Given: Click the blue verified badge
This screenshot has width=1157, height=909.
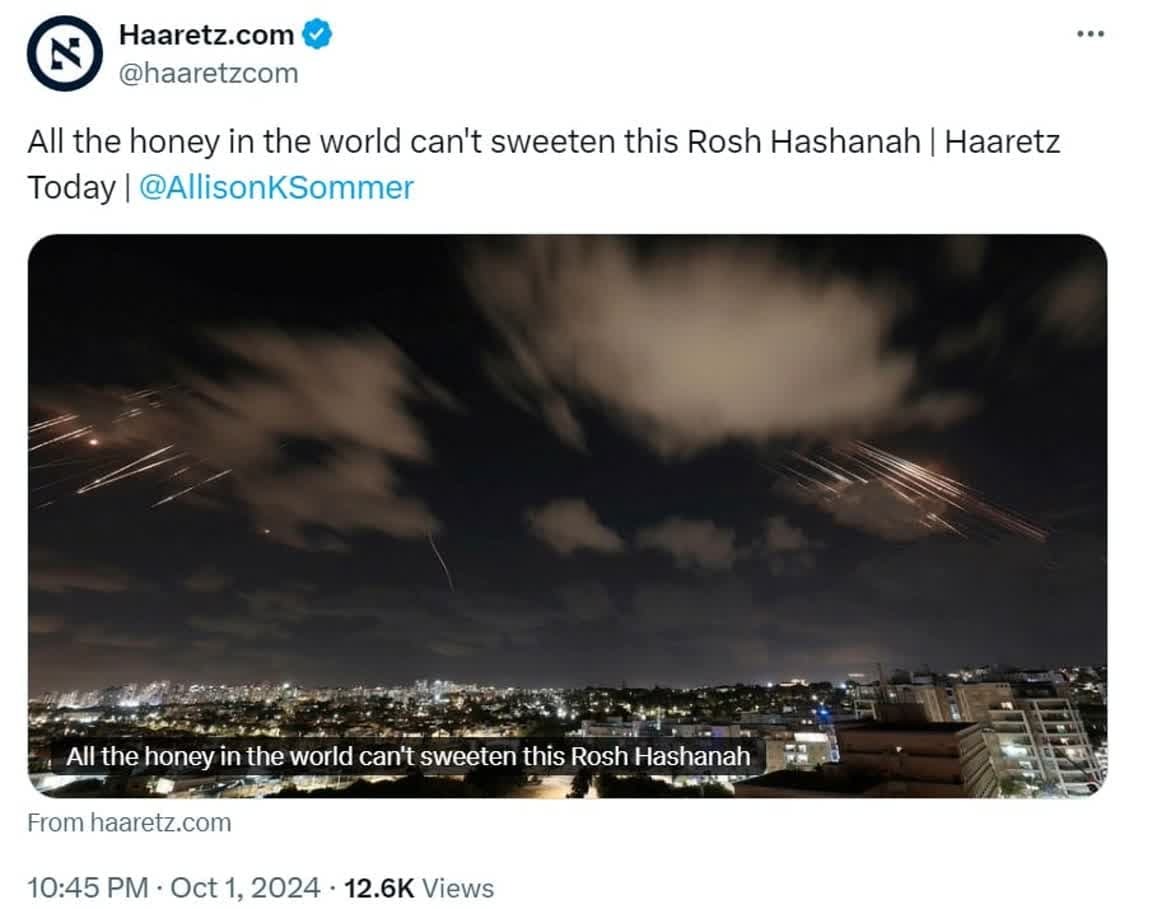Looking at the screenshot, I should pos(317,35).
